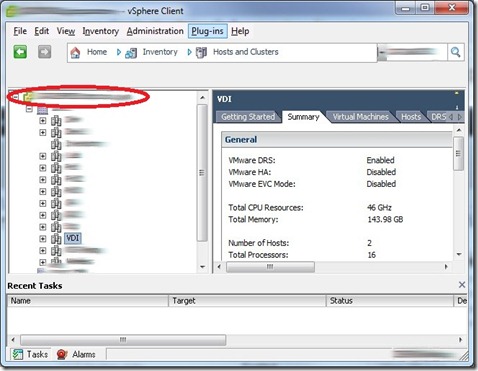478x371 pixels.
Task: Click the grey Forward navigation arrow
Action: point(44,52)
